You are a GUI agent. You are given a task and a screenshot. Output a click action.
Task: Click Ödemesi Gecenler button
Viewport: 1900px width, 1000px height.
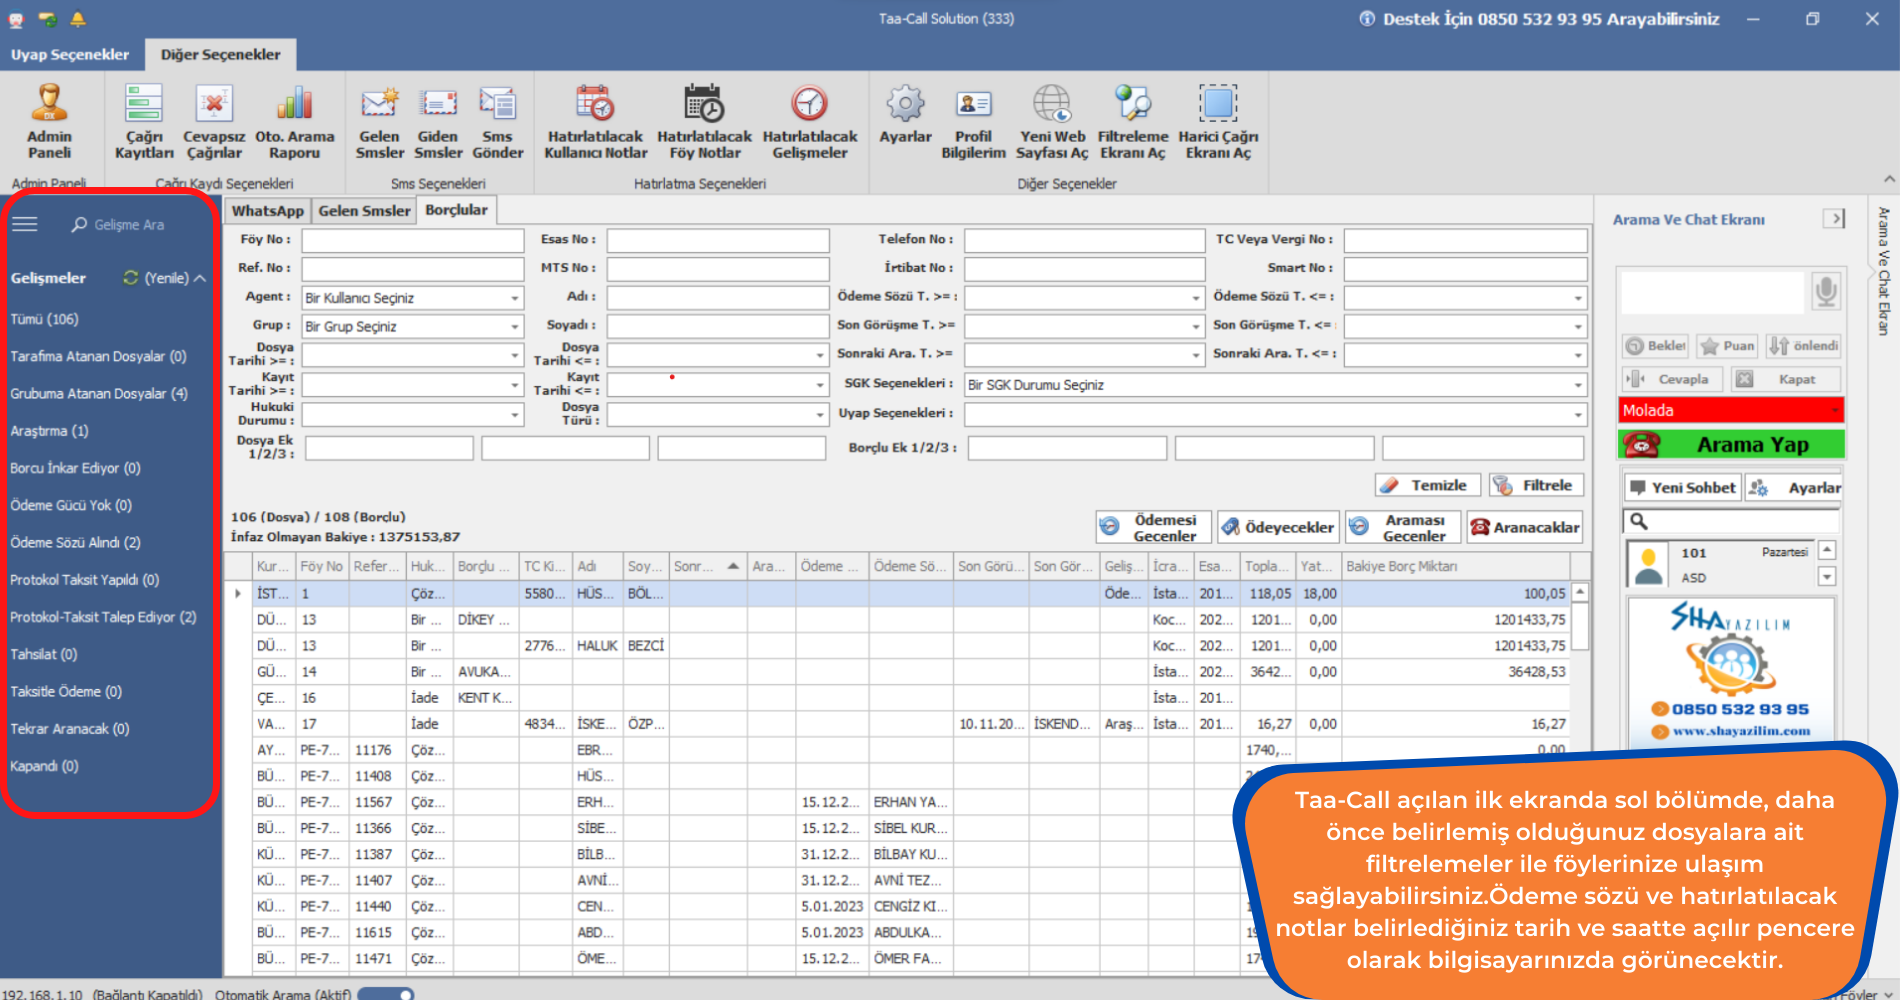(1154, 527)
